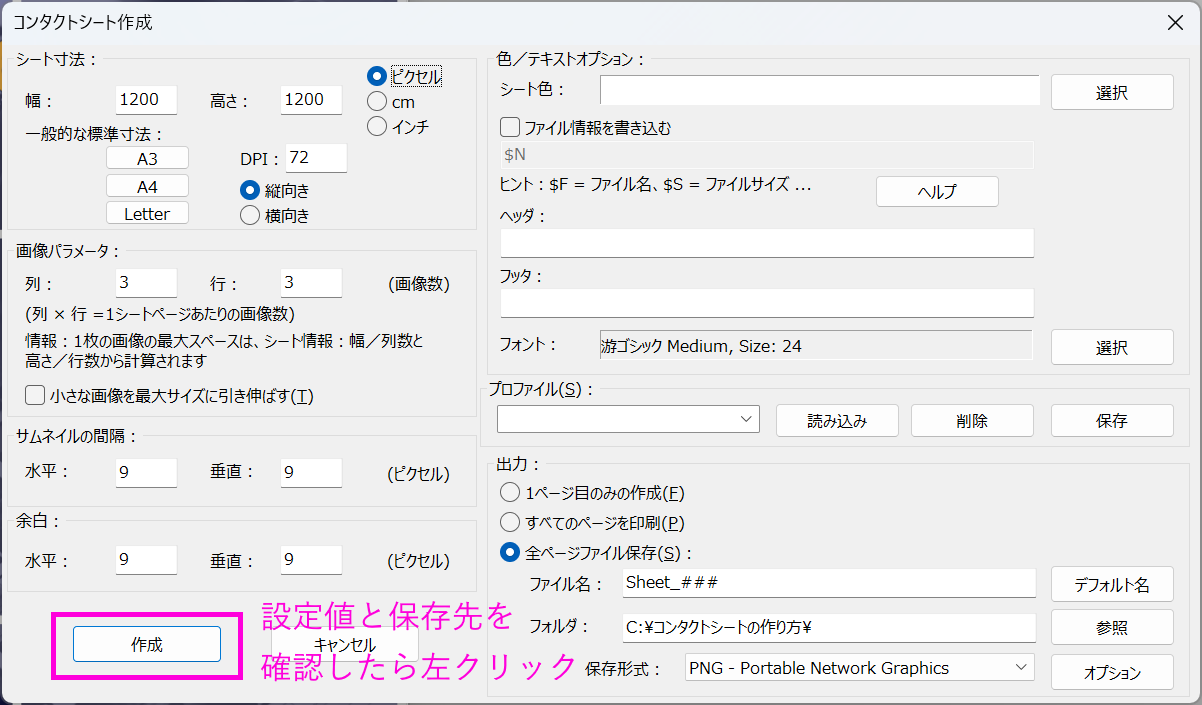Select 1ページ目のみの作成 output option

click(x=510, y=493)
